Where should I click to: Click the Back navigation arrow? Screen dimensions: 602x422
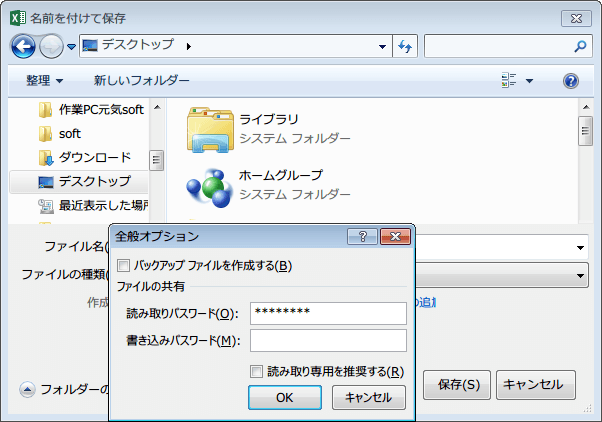click(23, 46)
